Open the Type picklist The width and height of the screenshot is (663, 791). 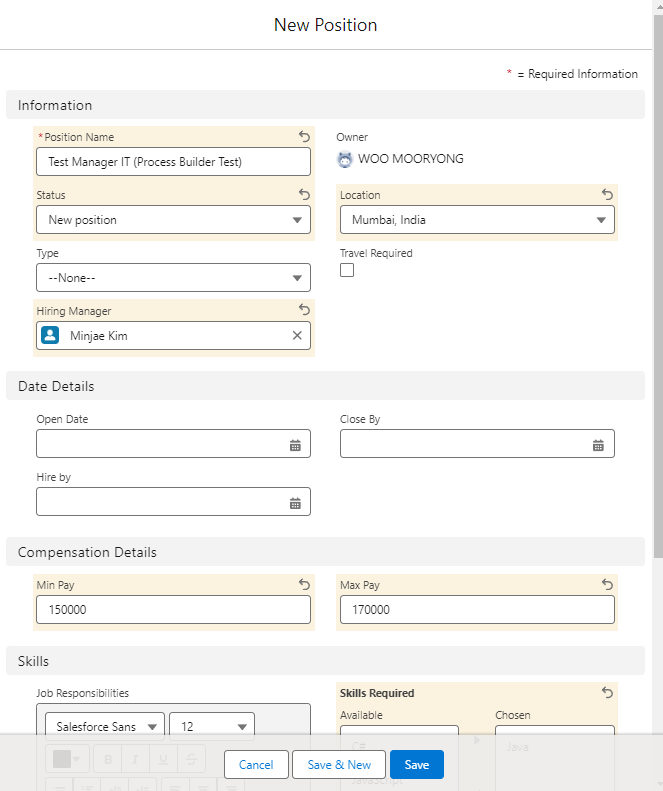pos(173,278)
